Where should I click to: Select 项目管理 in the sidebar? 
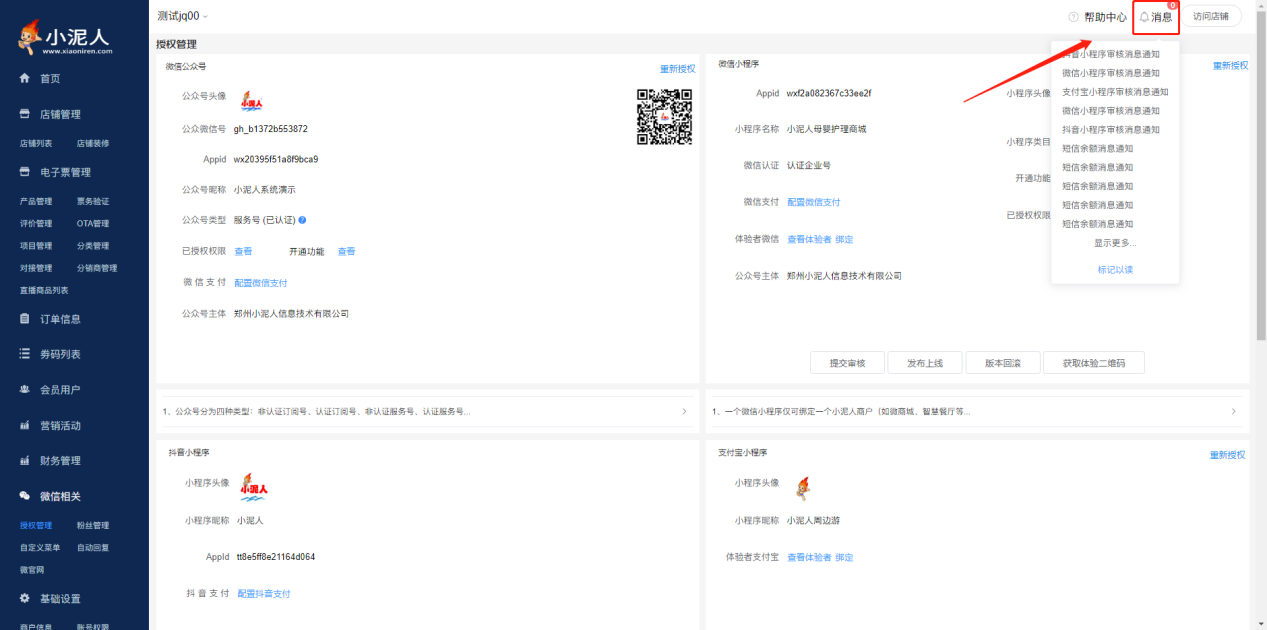[37, 246]
